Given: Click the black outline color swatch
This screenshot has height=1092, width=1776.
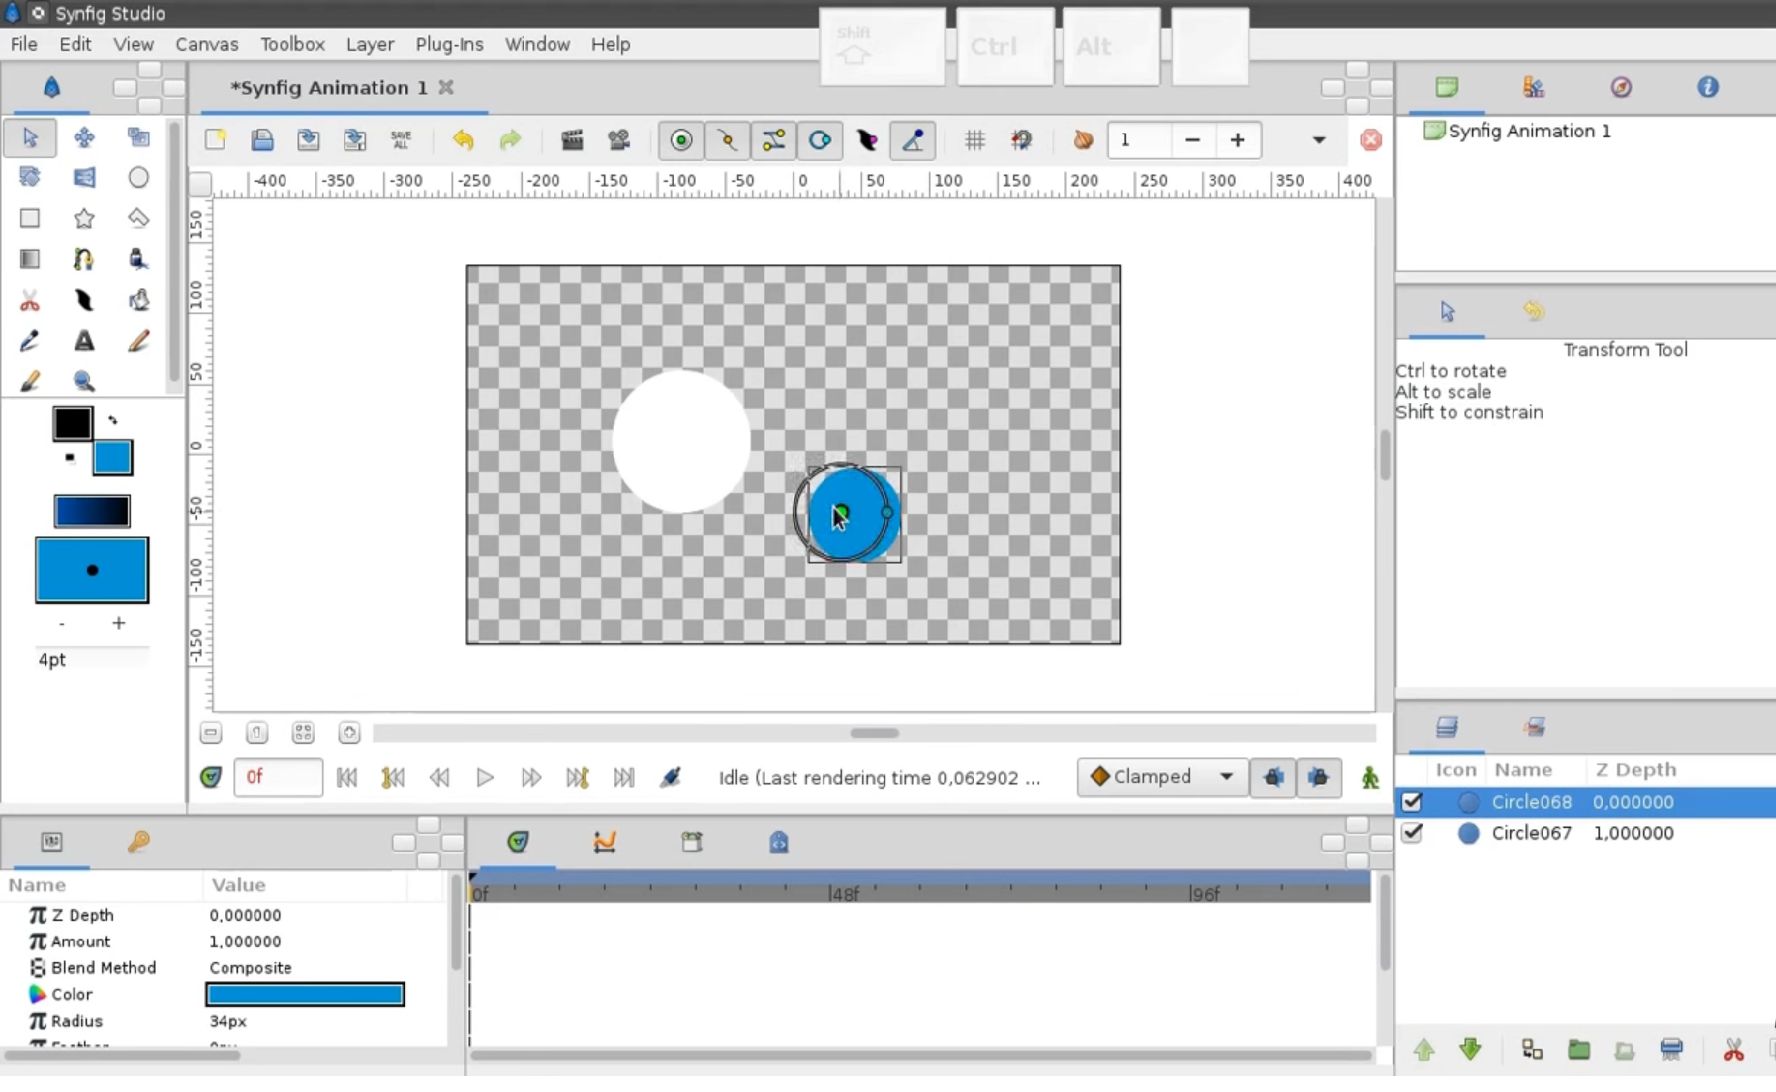Looking at the screenshot, I should pyautogui.click(x=72, y=423).
